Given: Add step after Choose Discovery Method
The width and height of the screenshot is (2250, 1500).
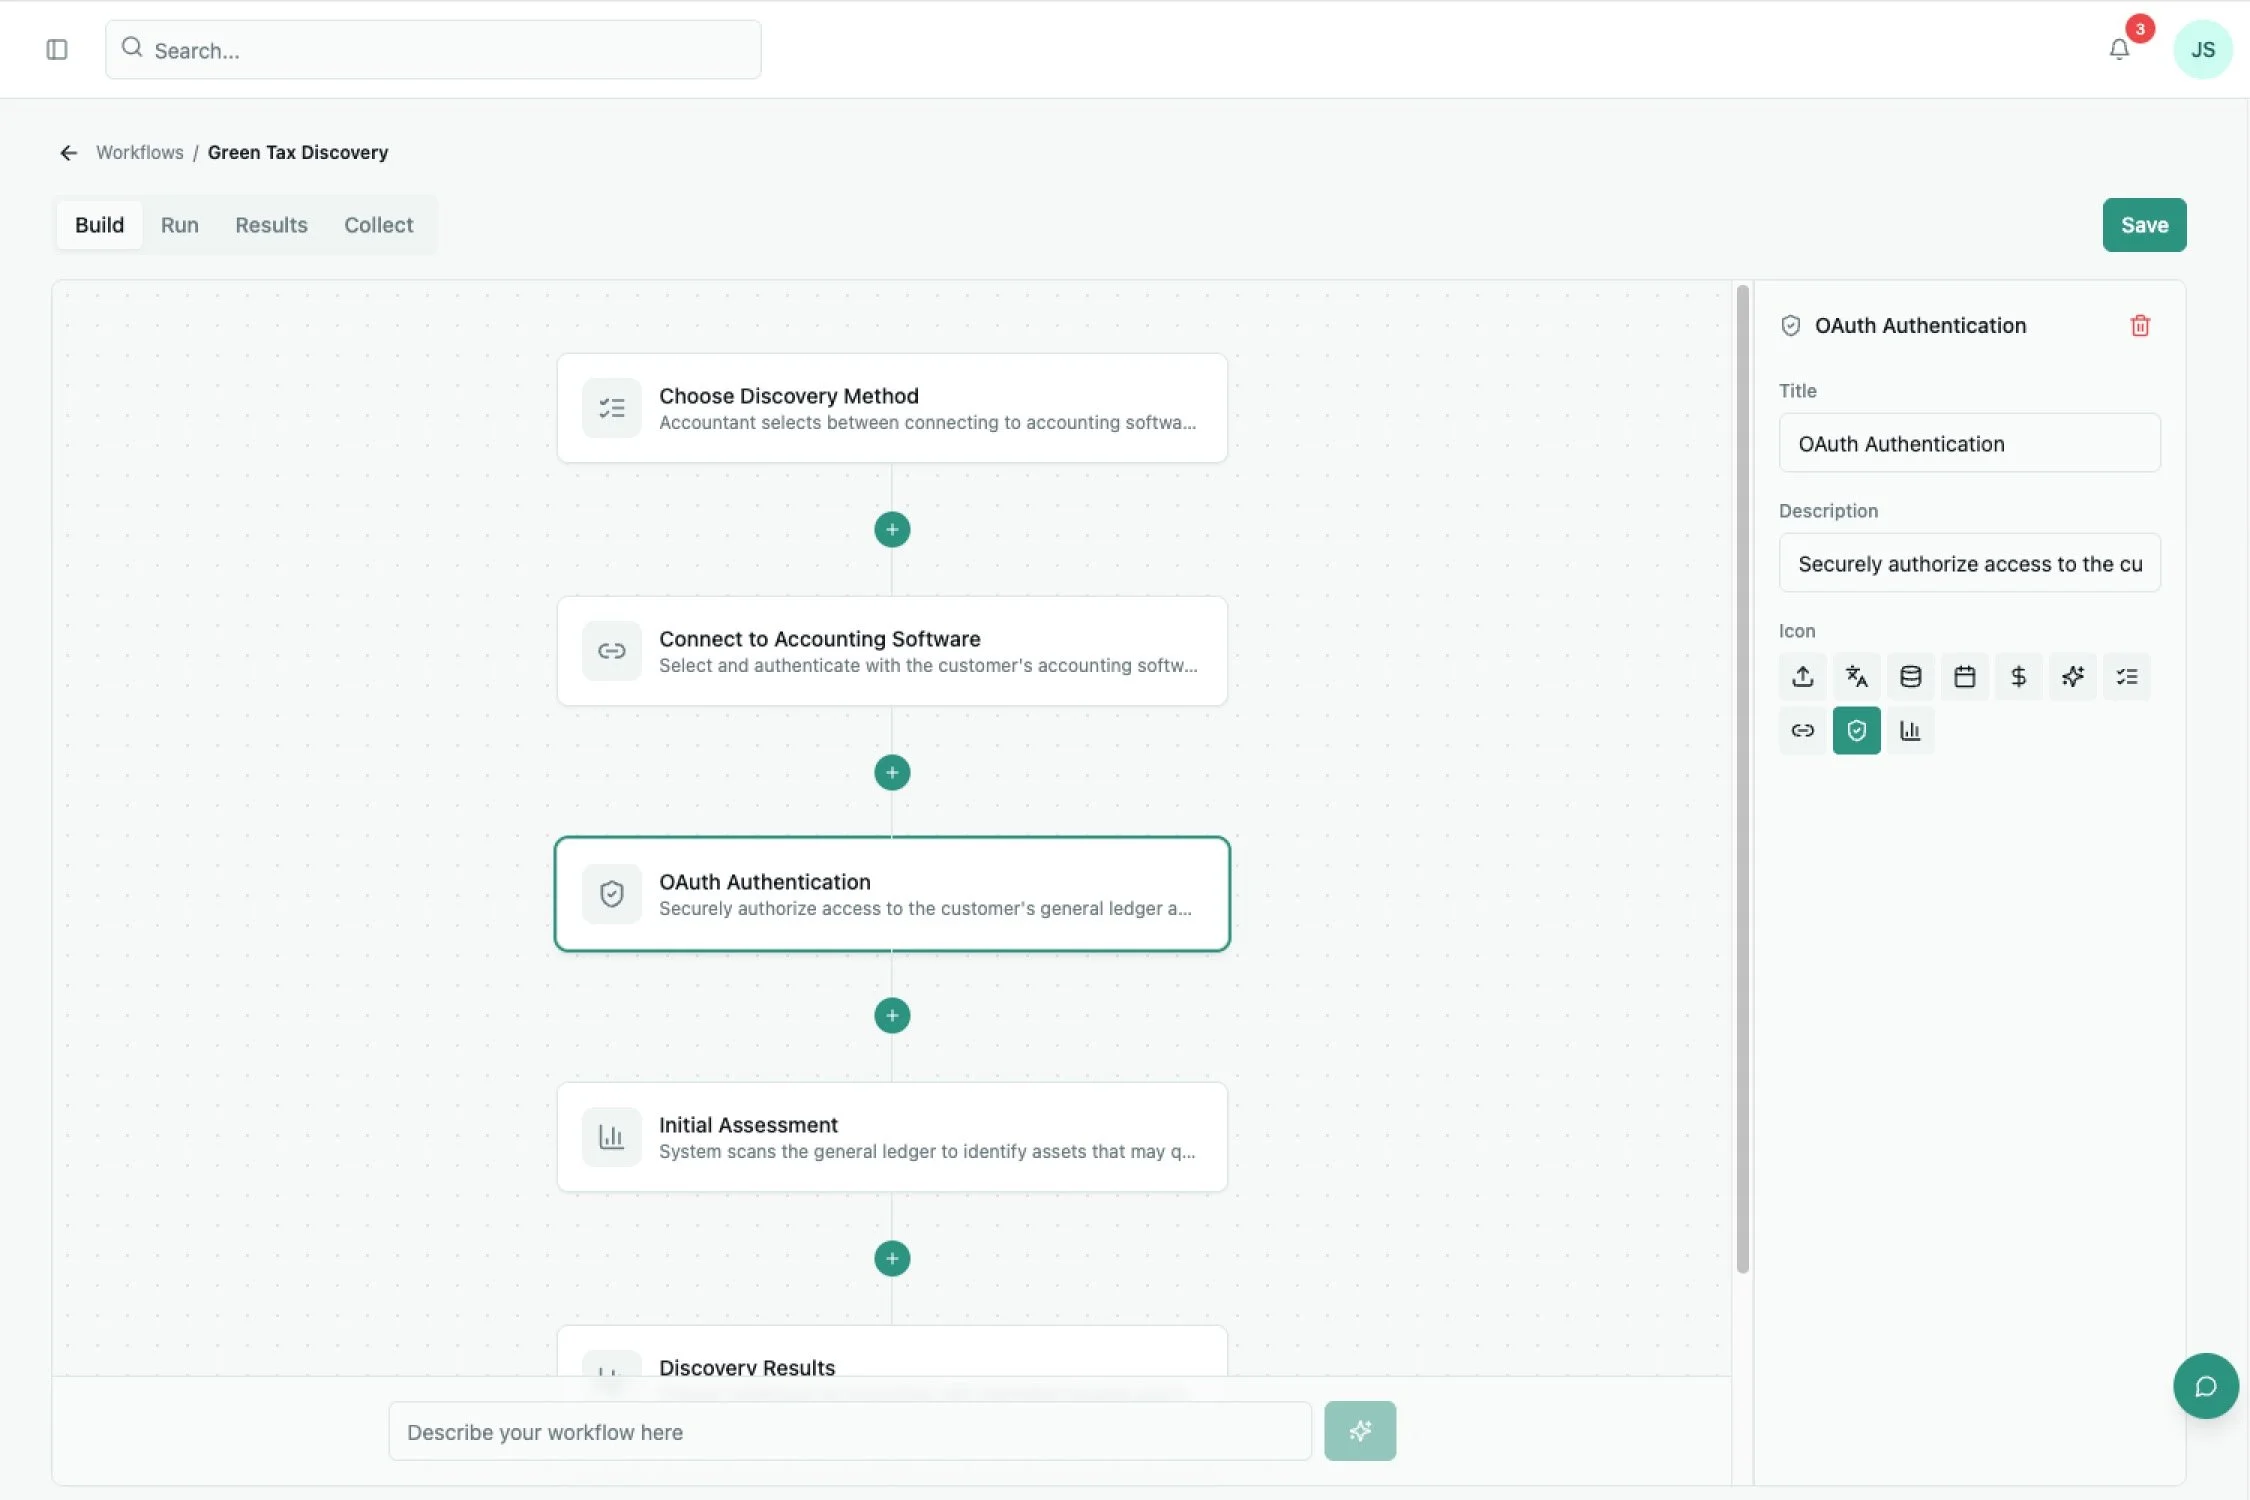Looking at the screenshot, I should [891, 529].
